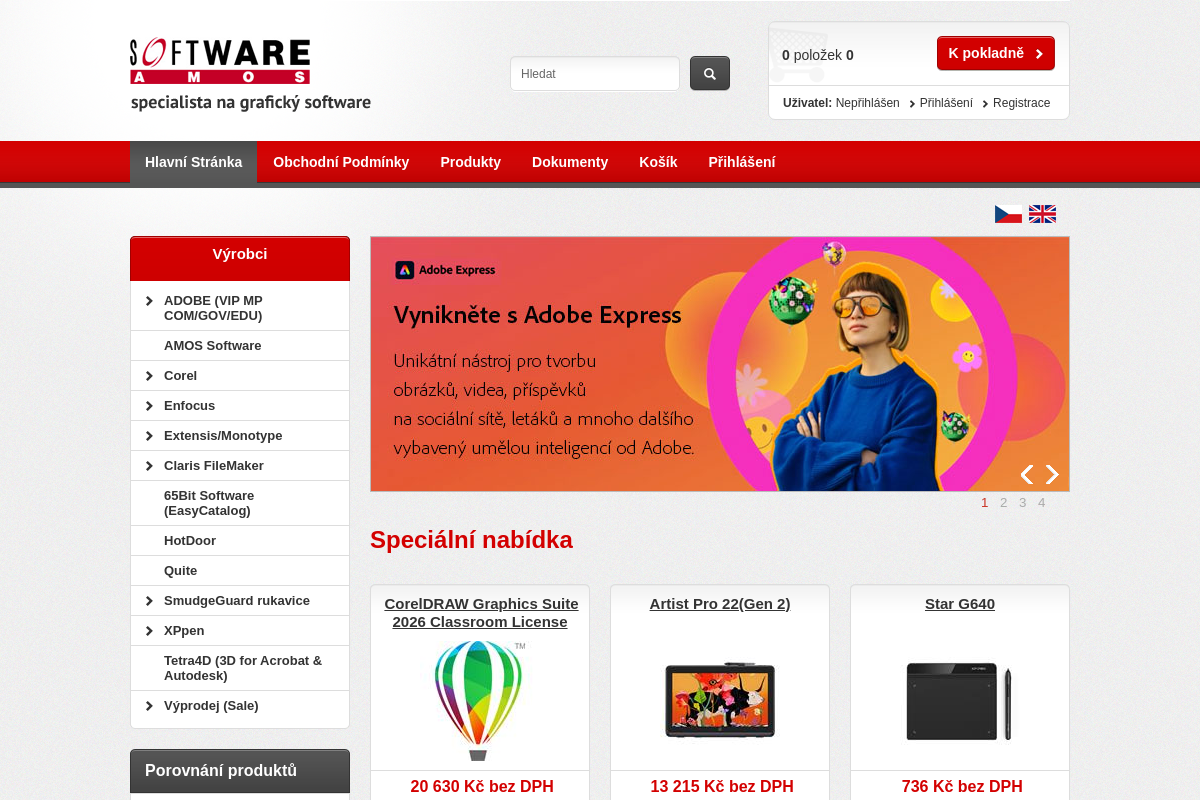The height and width of the screenshot is (800, 1200).
Task: Jump to banner slide 2
Action: [x=1003, y=503]
